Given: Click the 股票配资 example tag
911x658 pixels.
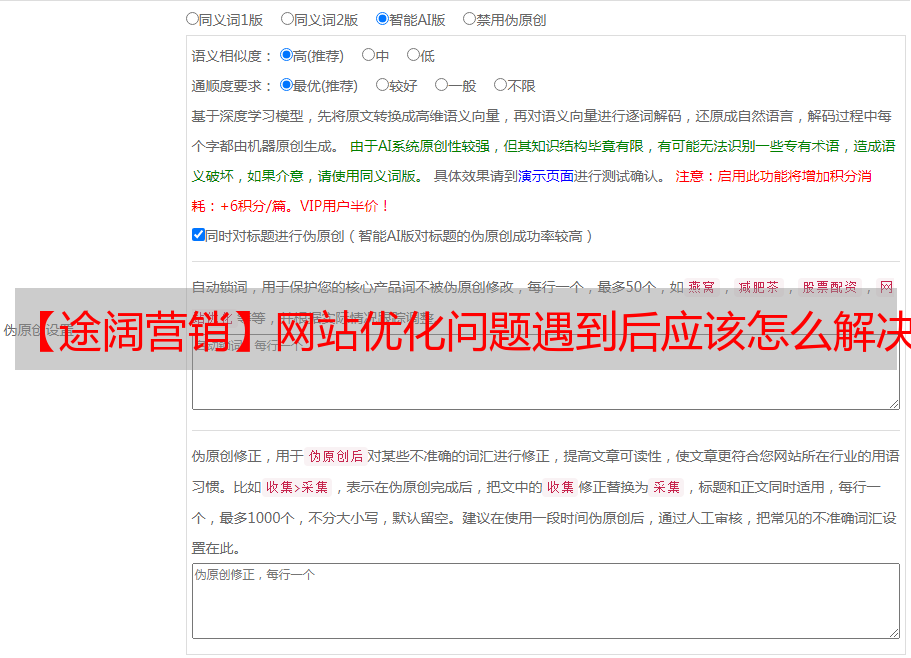Looking at the screenshot, I should pos(830,287).
